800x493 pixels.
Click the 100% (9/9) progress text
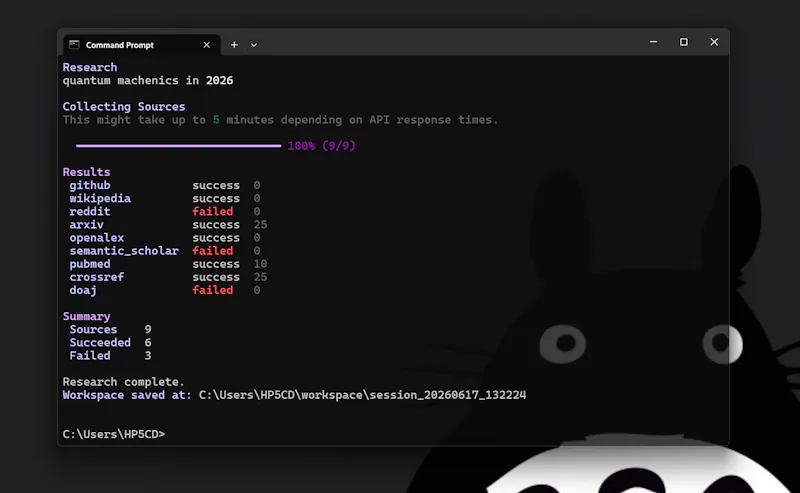[321, 146]
